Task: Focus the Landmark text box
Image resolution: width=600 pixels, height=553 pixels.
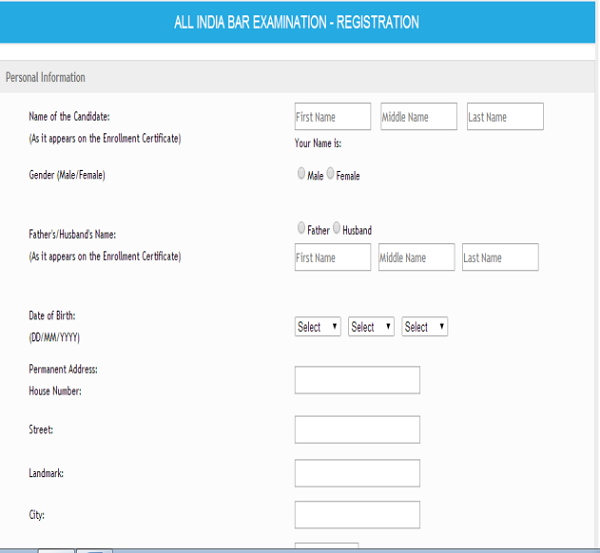Action: [357, 473]
